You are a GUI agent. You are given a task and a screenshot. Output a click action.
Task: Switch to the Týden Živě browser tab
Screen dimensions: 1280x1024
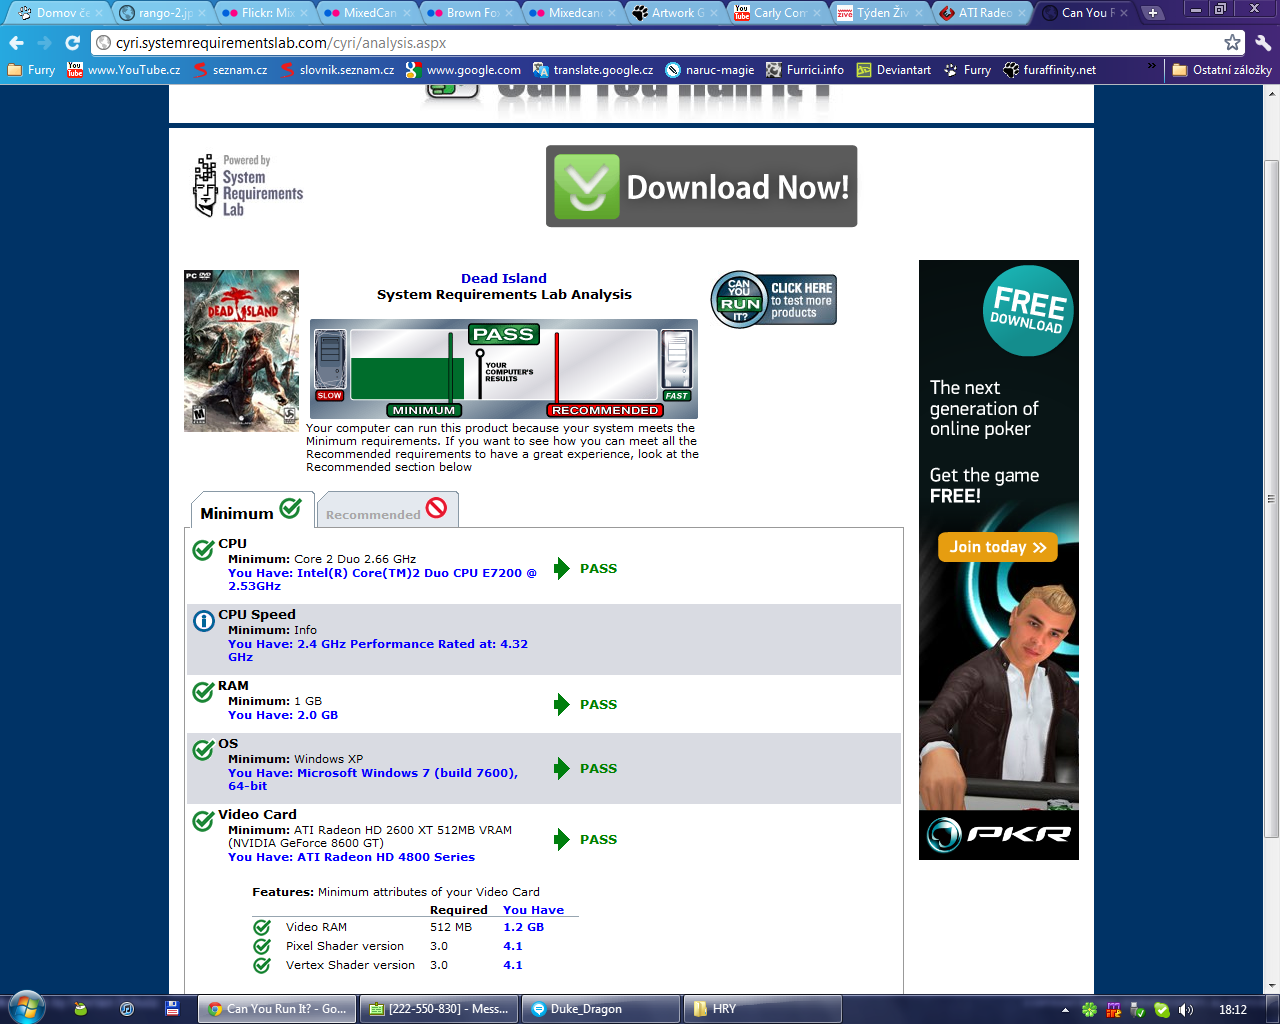[881, 13]
